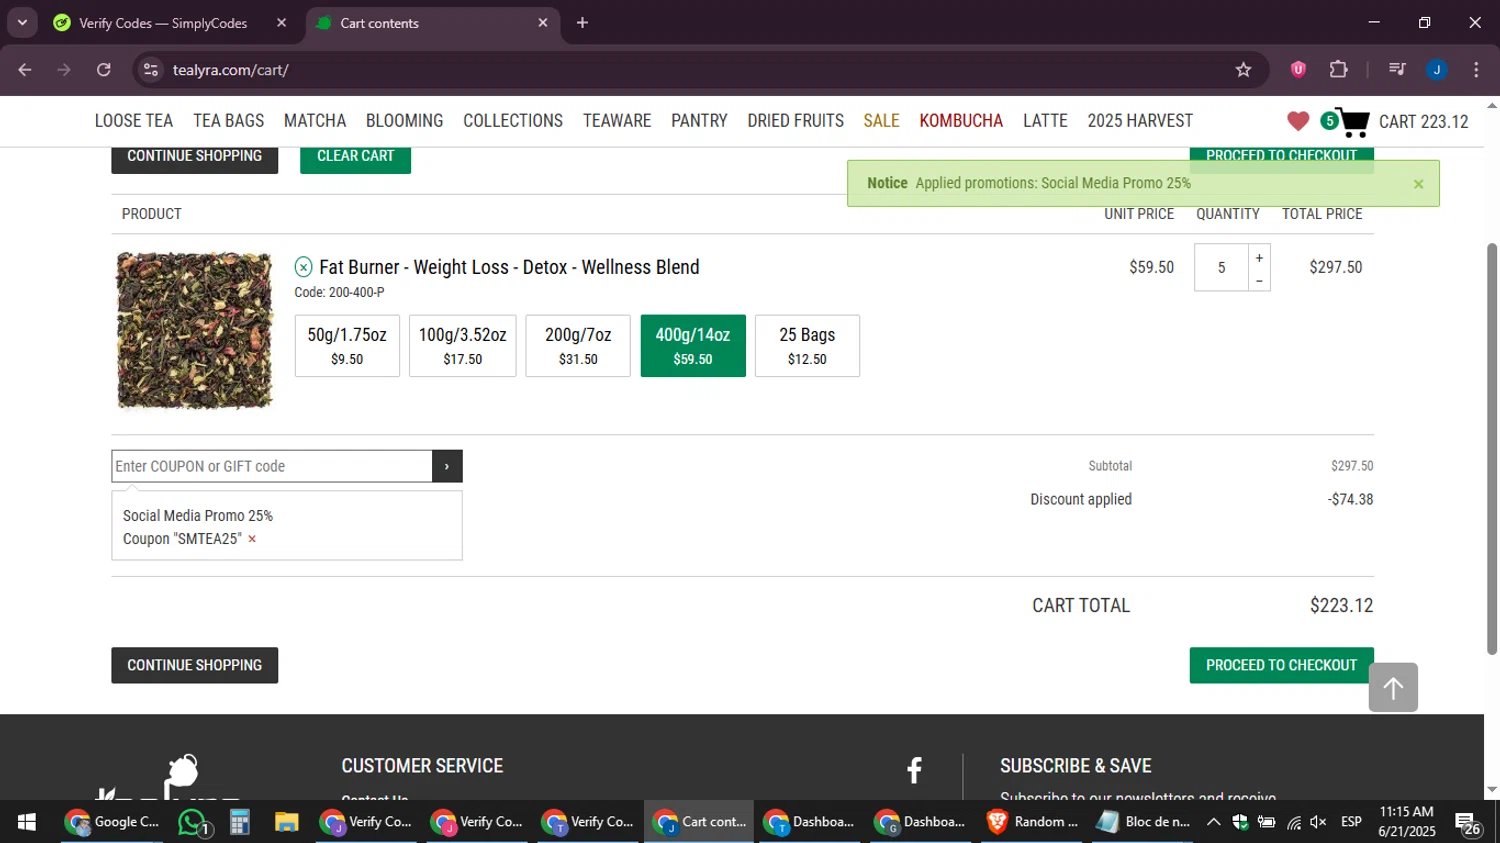Image resolution: width=1500 pixels, height=843 pixels.
Task: Increase quantity with plus stepper
Action: point(1259,257)
